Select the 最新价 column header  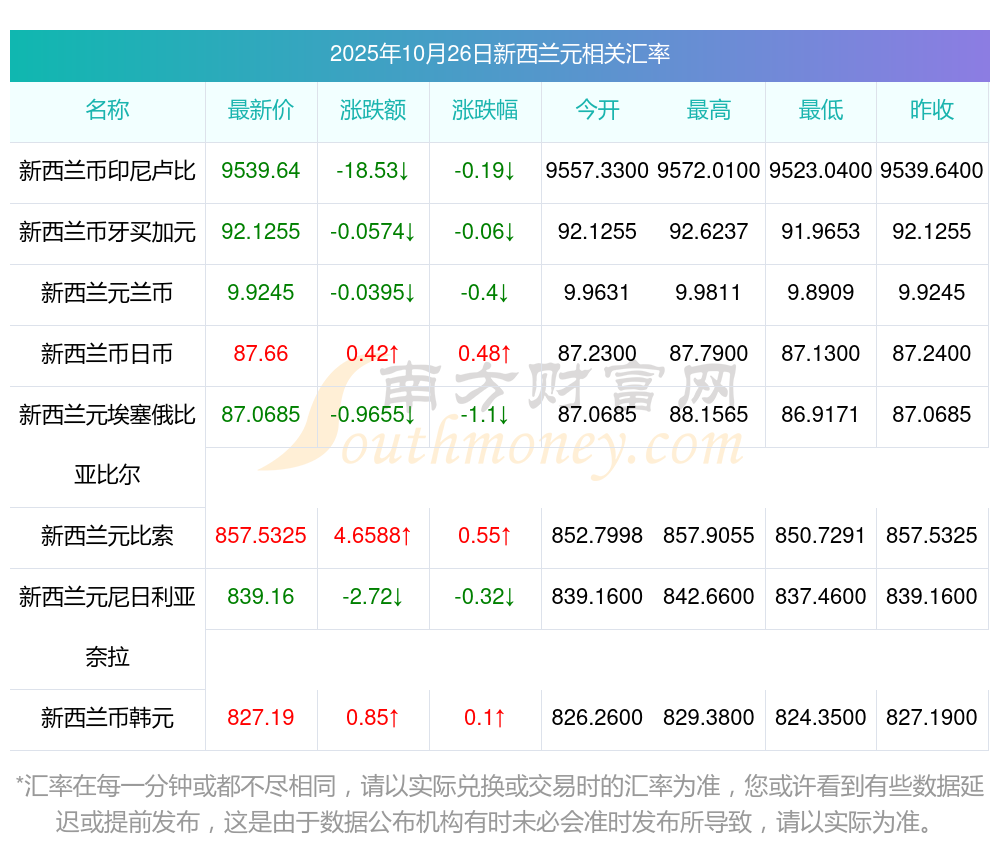click(x=261, y=111)
